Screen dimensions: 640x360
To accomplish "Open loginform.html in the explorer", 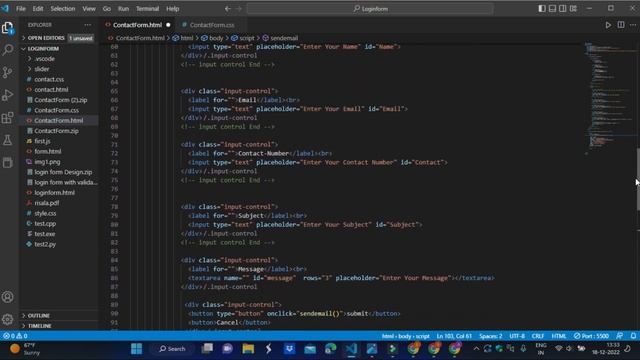I will tap(54, 193).
